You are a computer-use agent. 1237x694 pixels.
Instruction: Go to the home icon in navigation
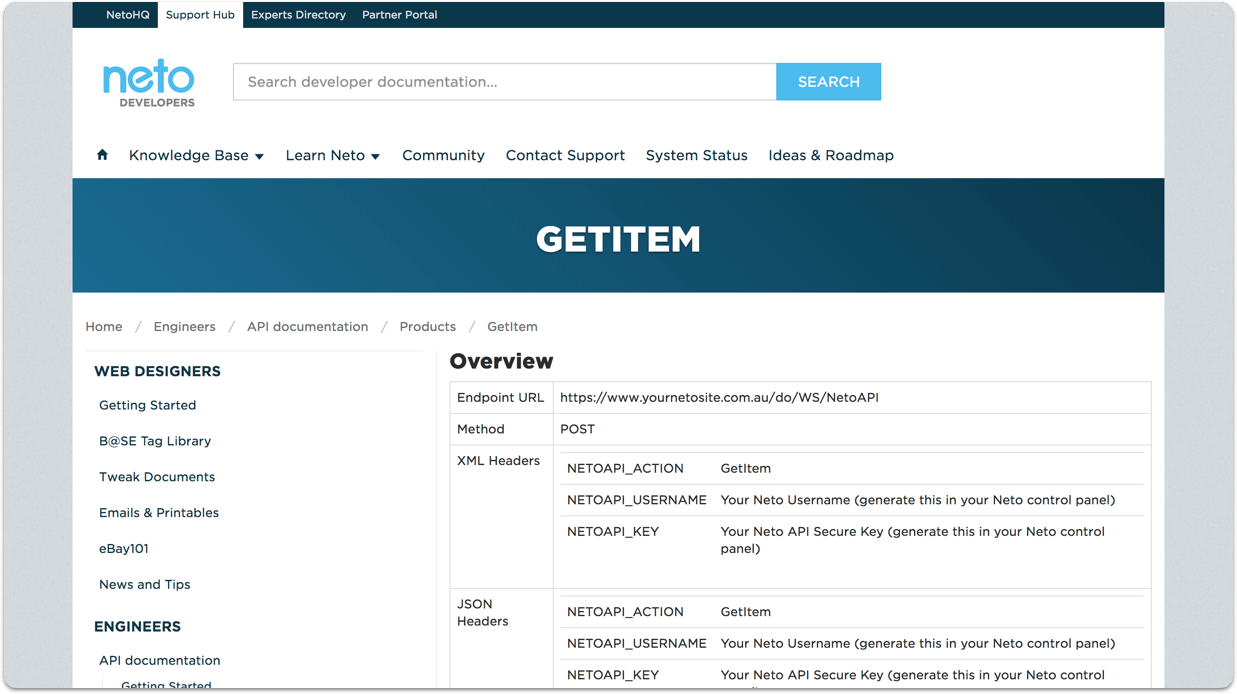[x=102, y=155]
